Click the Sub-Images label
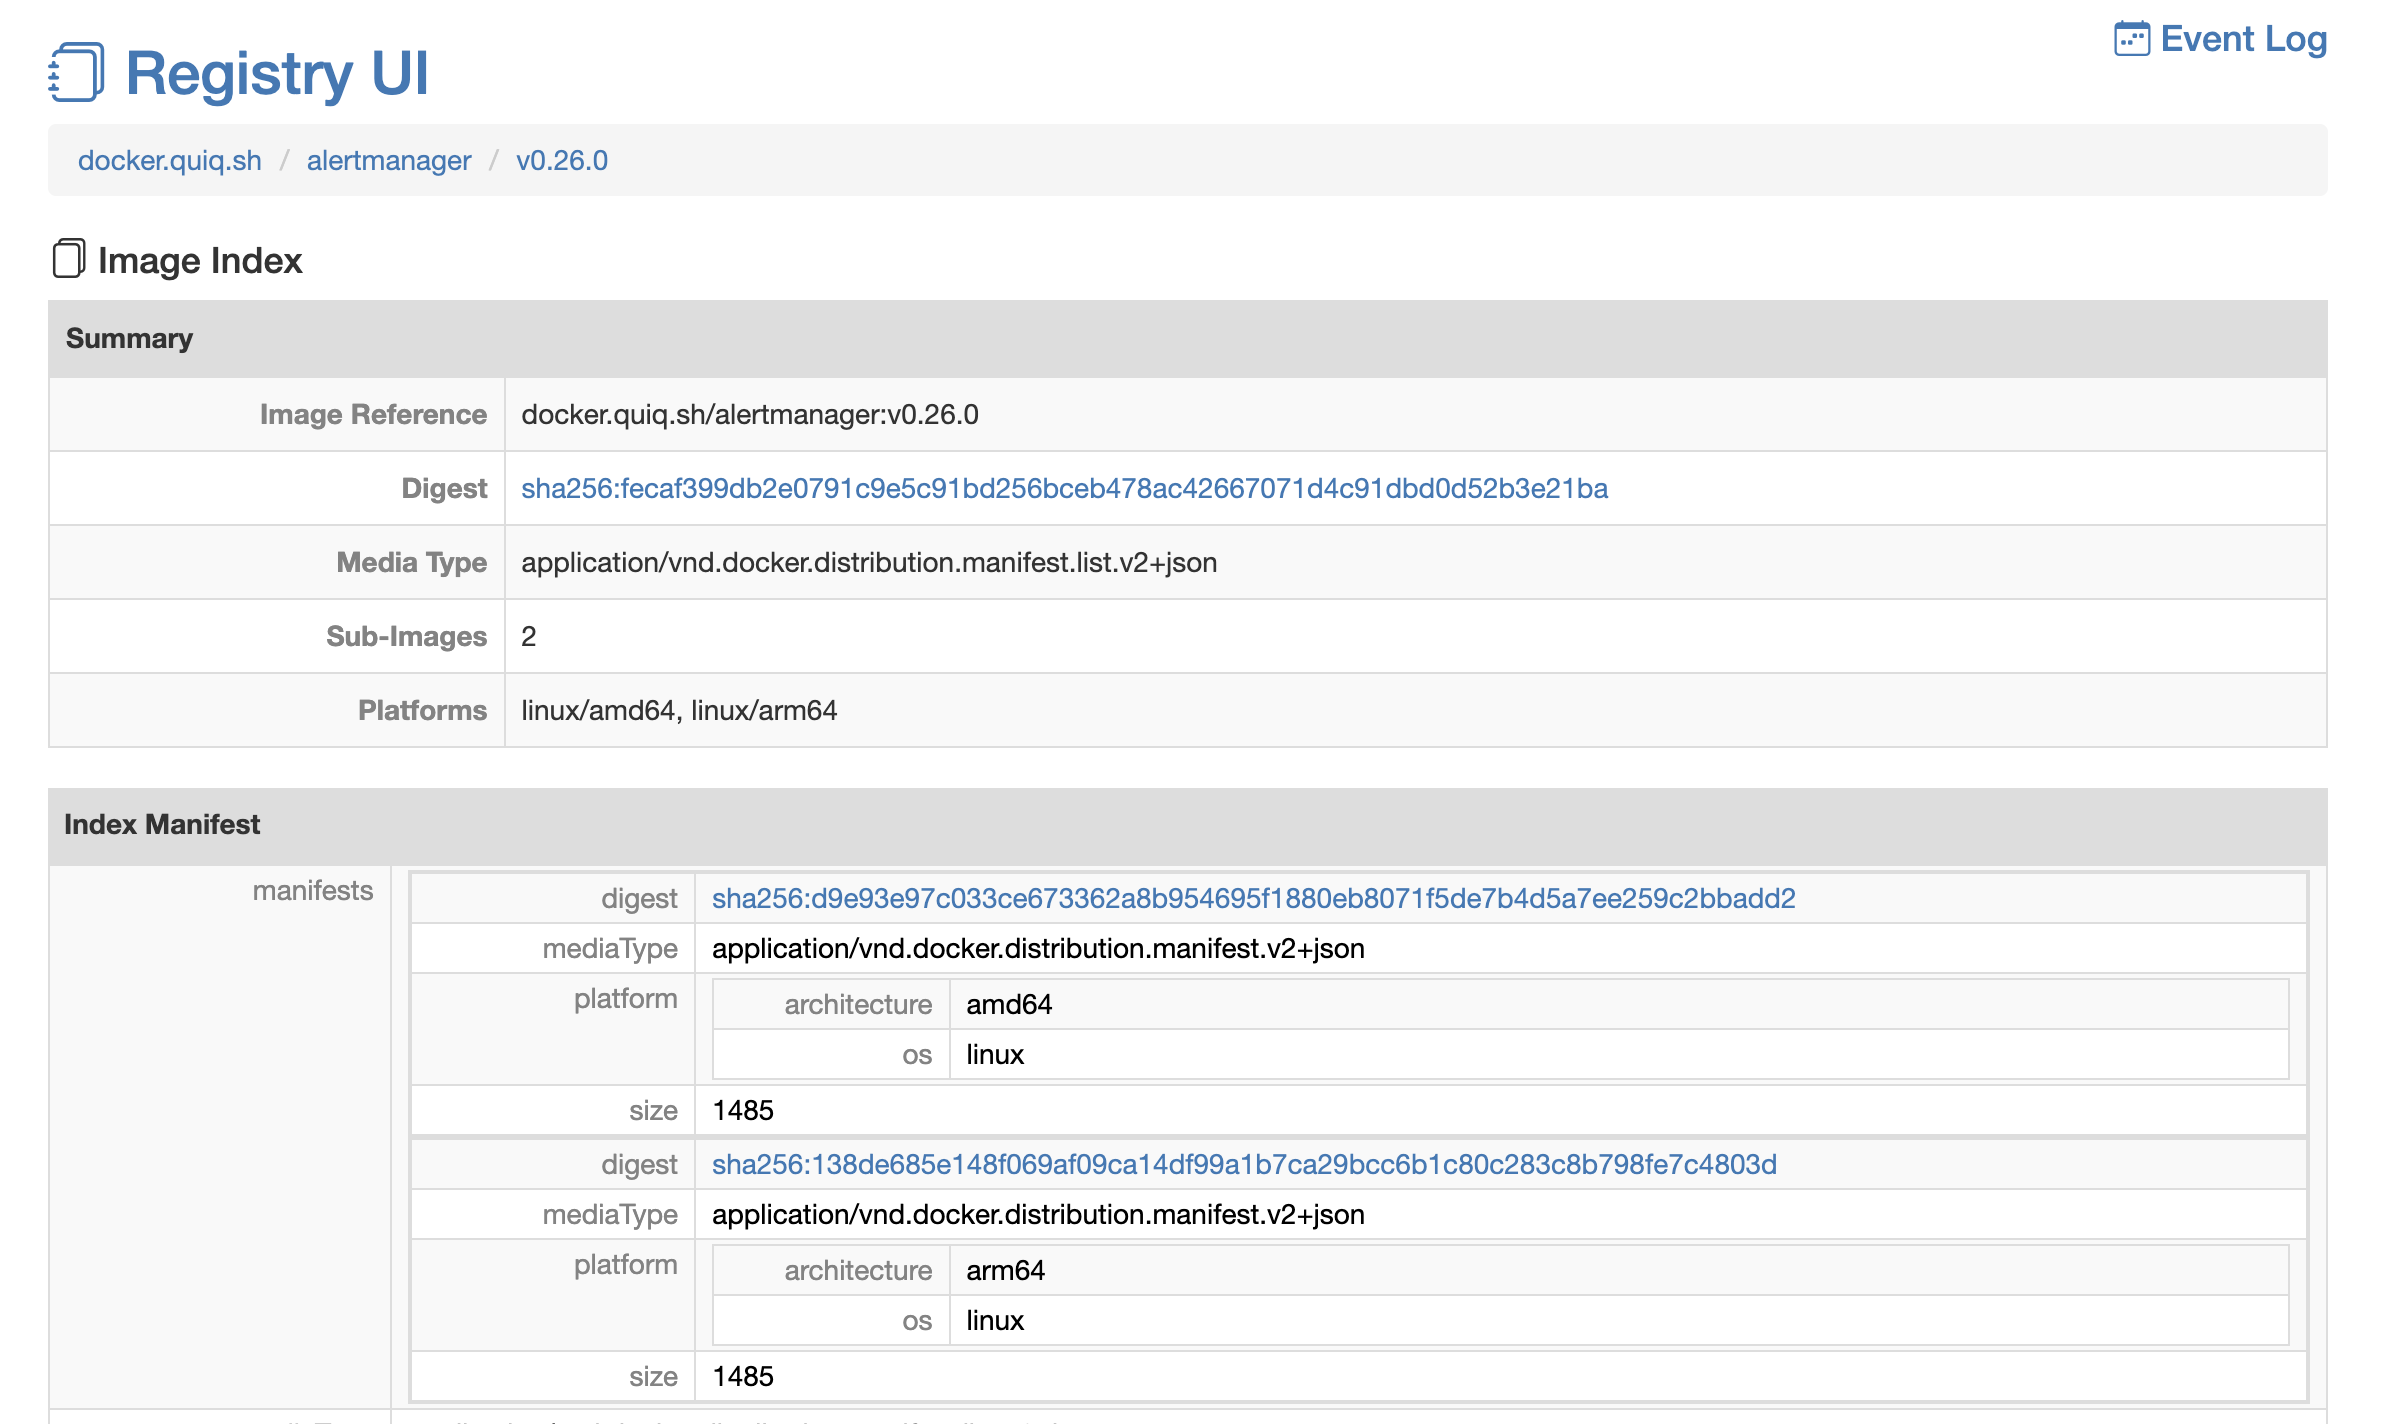 pyautogui.click(x=406, y=636)
